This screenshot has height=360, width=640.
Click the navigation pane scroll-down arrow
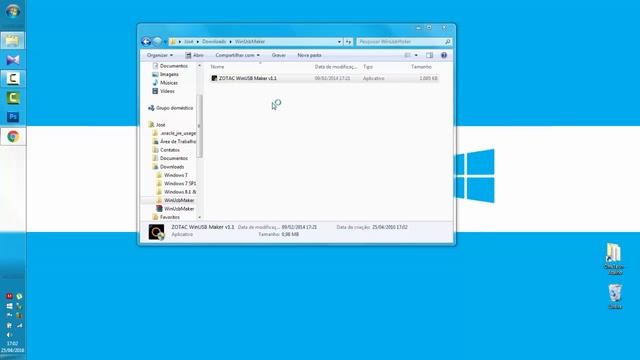pyautogui.click(x=200, y=217)
